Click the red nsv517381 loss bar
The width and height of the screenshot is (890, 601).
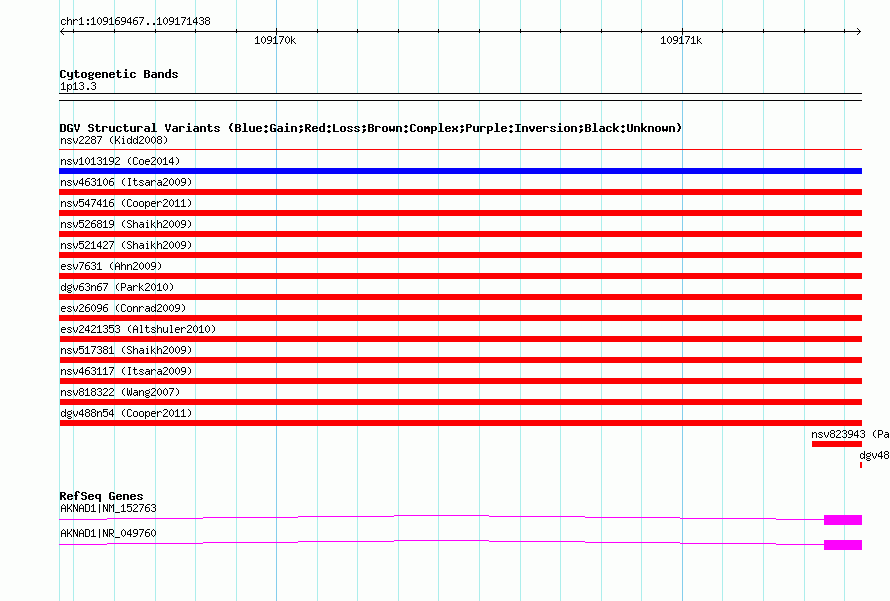(460, 360)
